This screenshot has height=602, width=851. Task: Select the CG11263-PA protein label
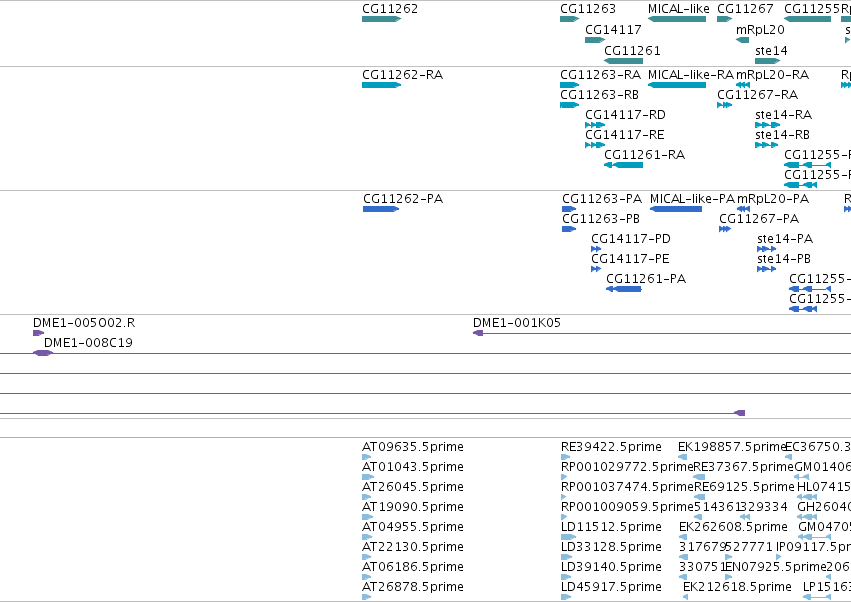(x=602, y=199)
